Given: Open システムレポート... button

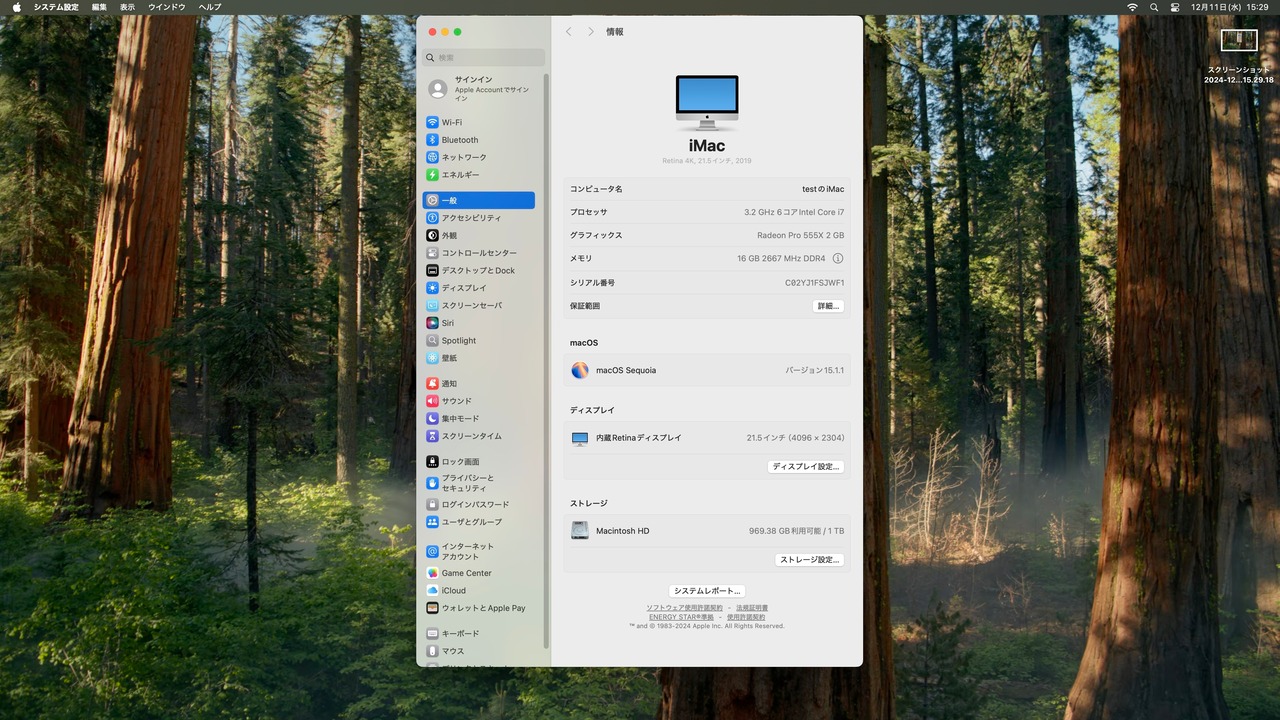Looking at the screenshot, I should 707,591.
